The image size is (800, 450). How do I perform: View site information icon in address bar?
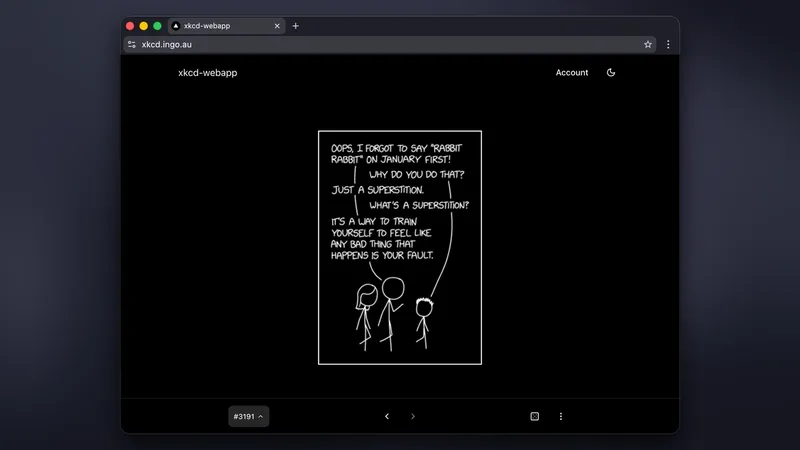132,44
